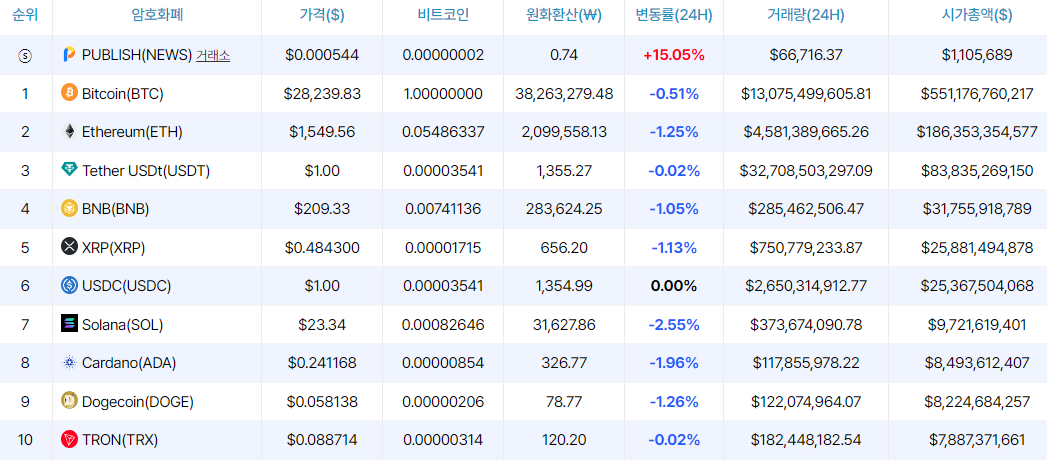Click Dogecoin volume $122,074,964.07

(806, 402)
